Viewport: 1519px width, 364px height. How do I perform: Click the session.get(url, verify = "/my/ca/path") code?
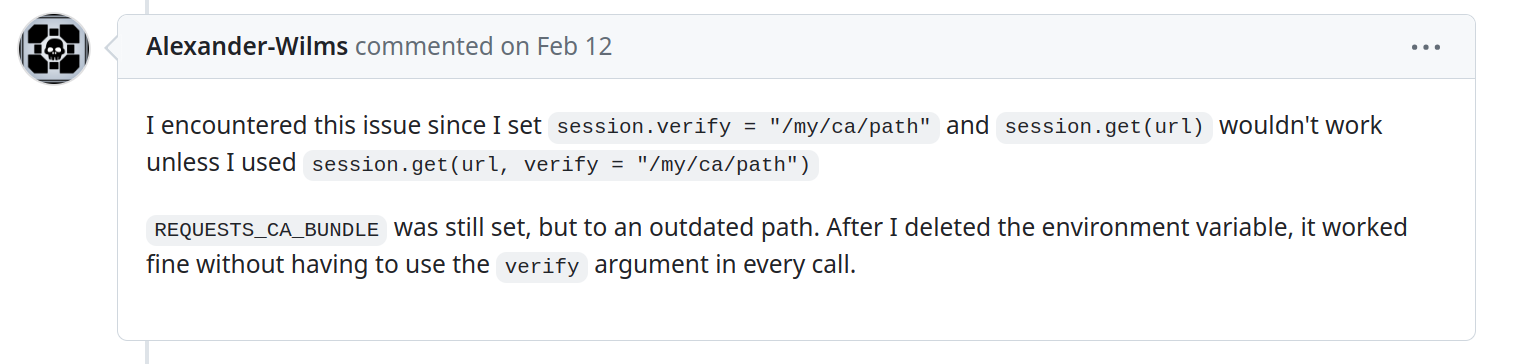tap(560, 165)
